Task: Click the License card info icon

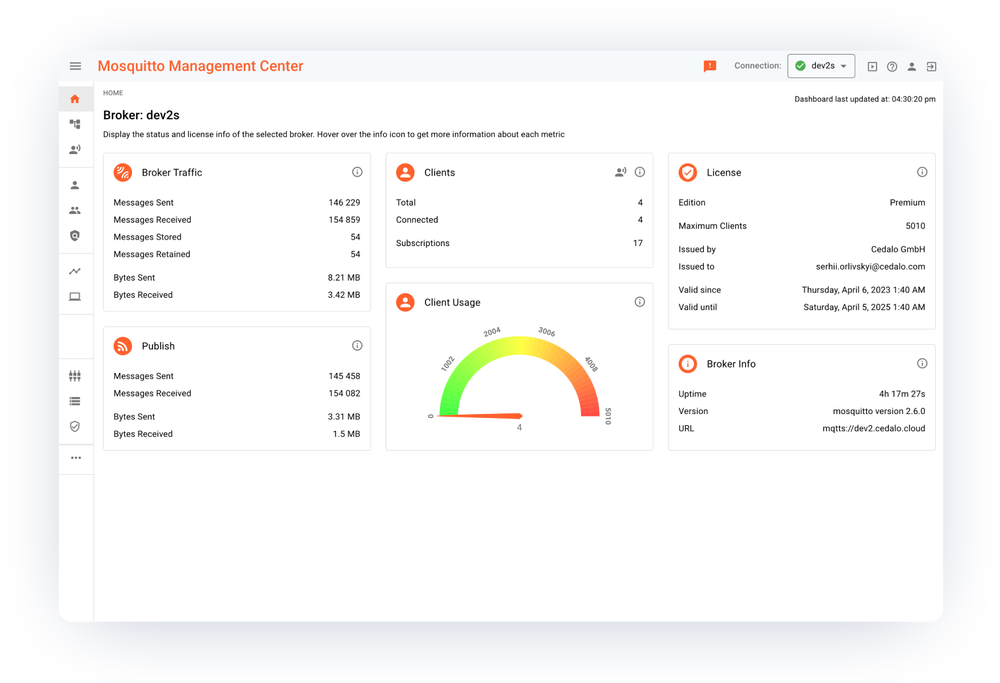Action: tap(922, 172)
